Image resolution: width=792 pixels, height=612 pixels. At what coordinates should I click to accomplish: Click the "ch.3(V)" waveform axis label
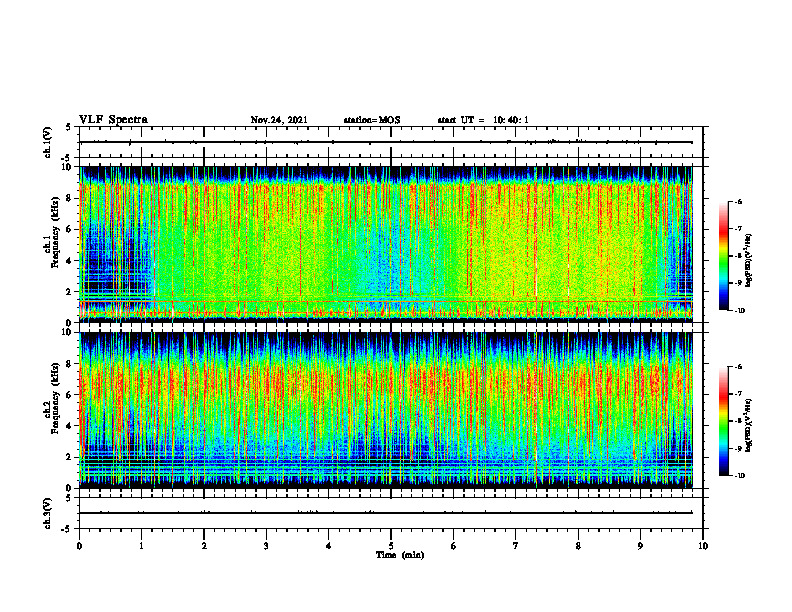click(x=47, y=513)
